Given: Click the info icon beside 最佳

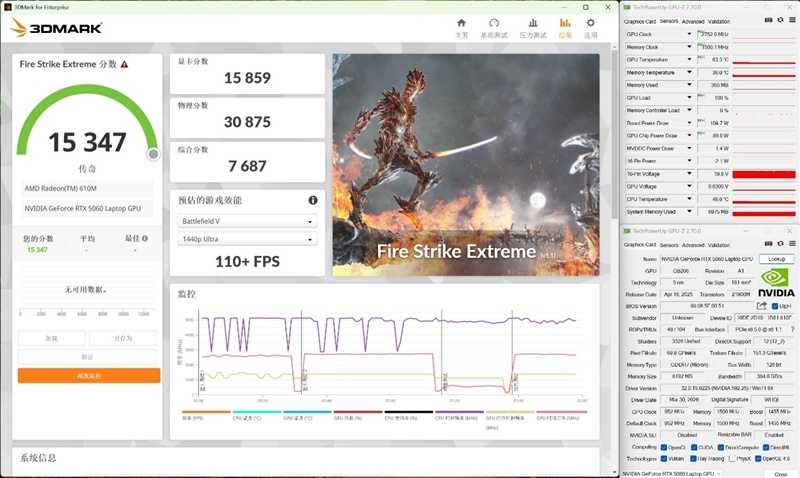Looking at the screenshot, I should coord(145,238).
